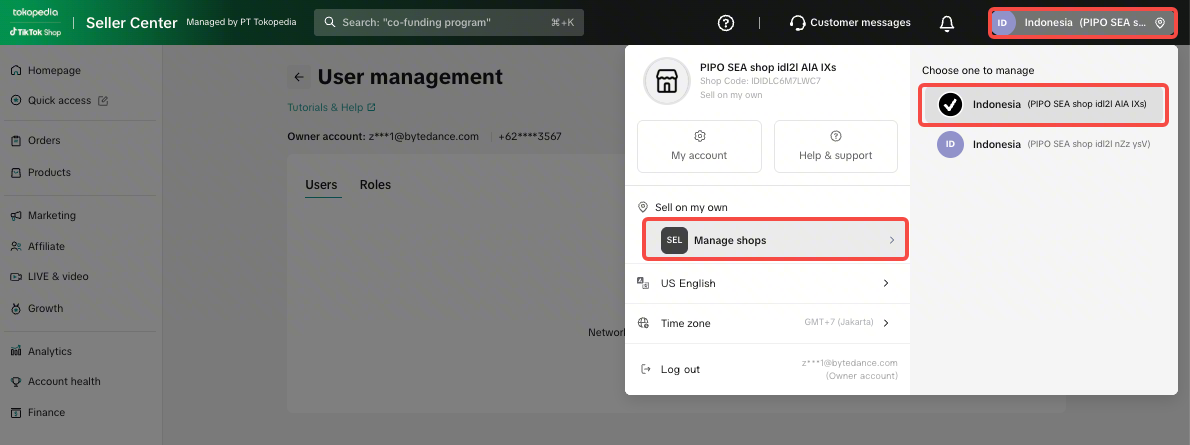Click the Help & support button
1190x445 pixels.
835,146
